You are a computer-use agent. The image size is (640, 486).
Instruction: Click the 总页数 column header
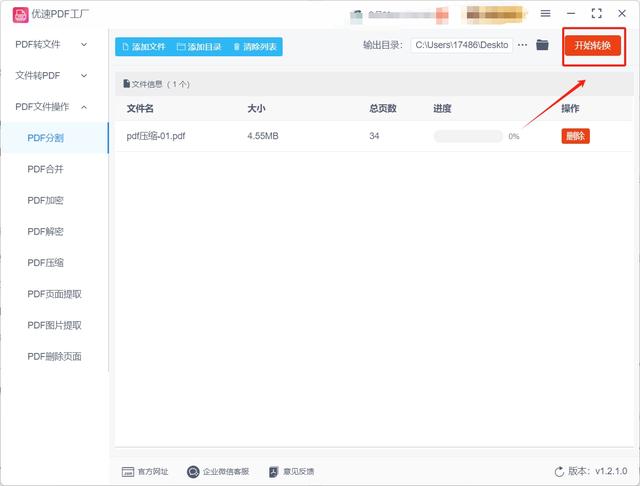coord(383,109)
